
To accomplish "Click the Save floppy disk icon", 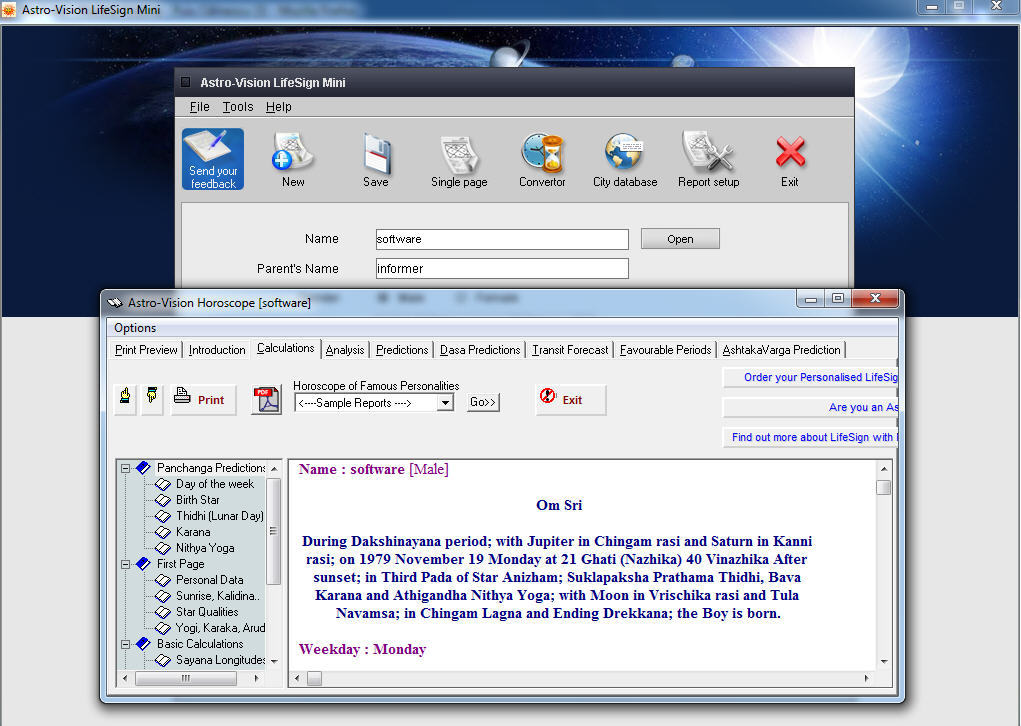I will click(376, 157).
